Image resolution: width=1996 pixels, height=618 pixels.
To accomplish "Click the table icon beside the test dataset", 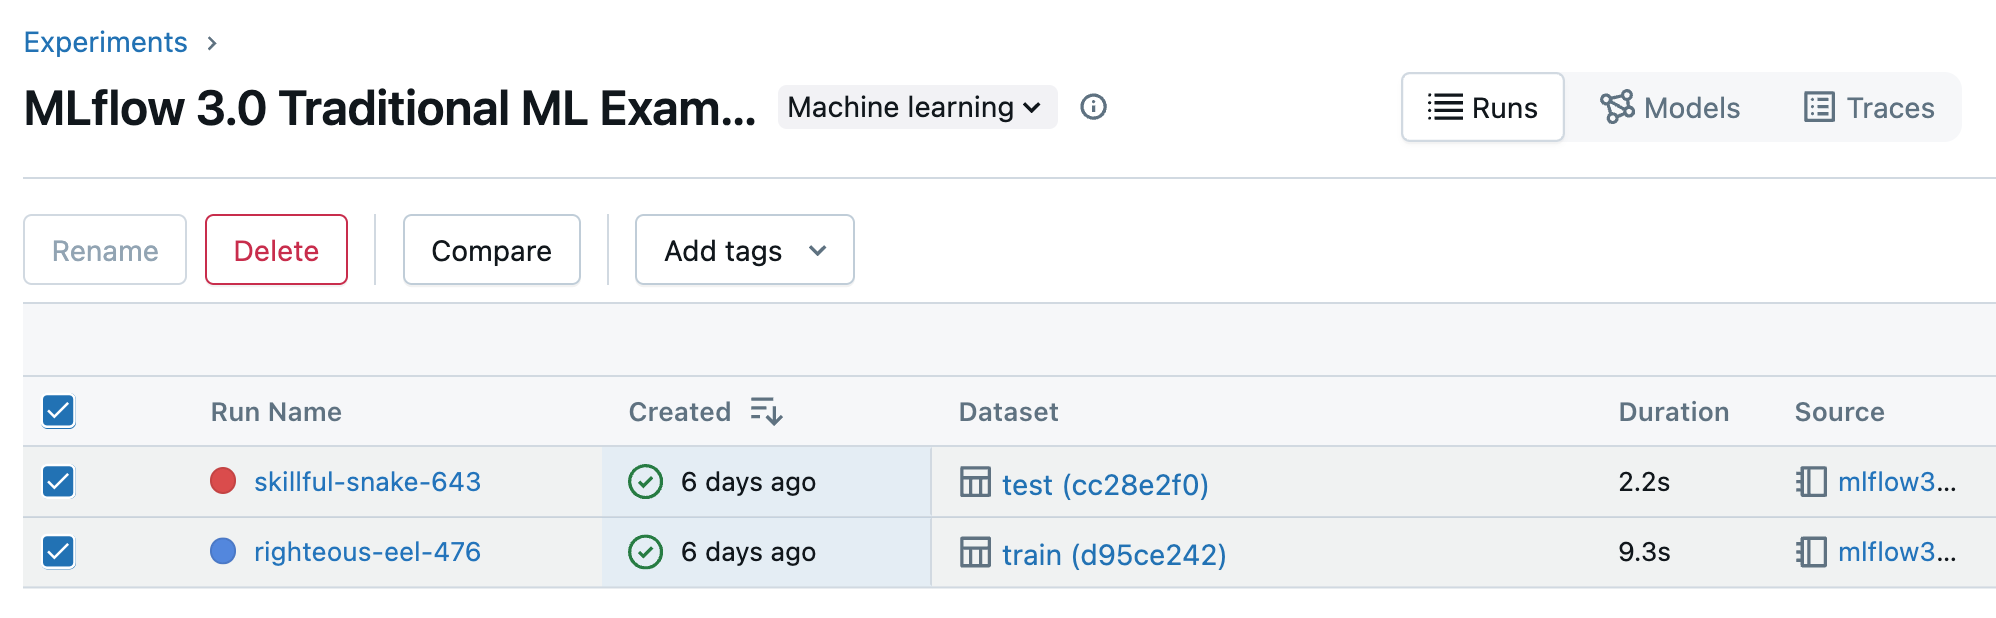I will 975,482.
